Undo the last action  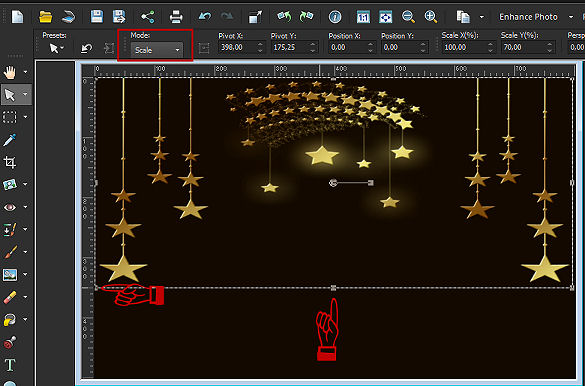(x=204, y=17)
